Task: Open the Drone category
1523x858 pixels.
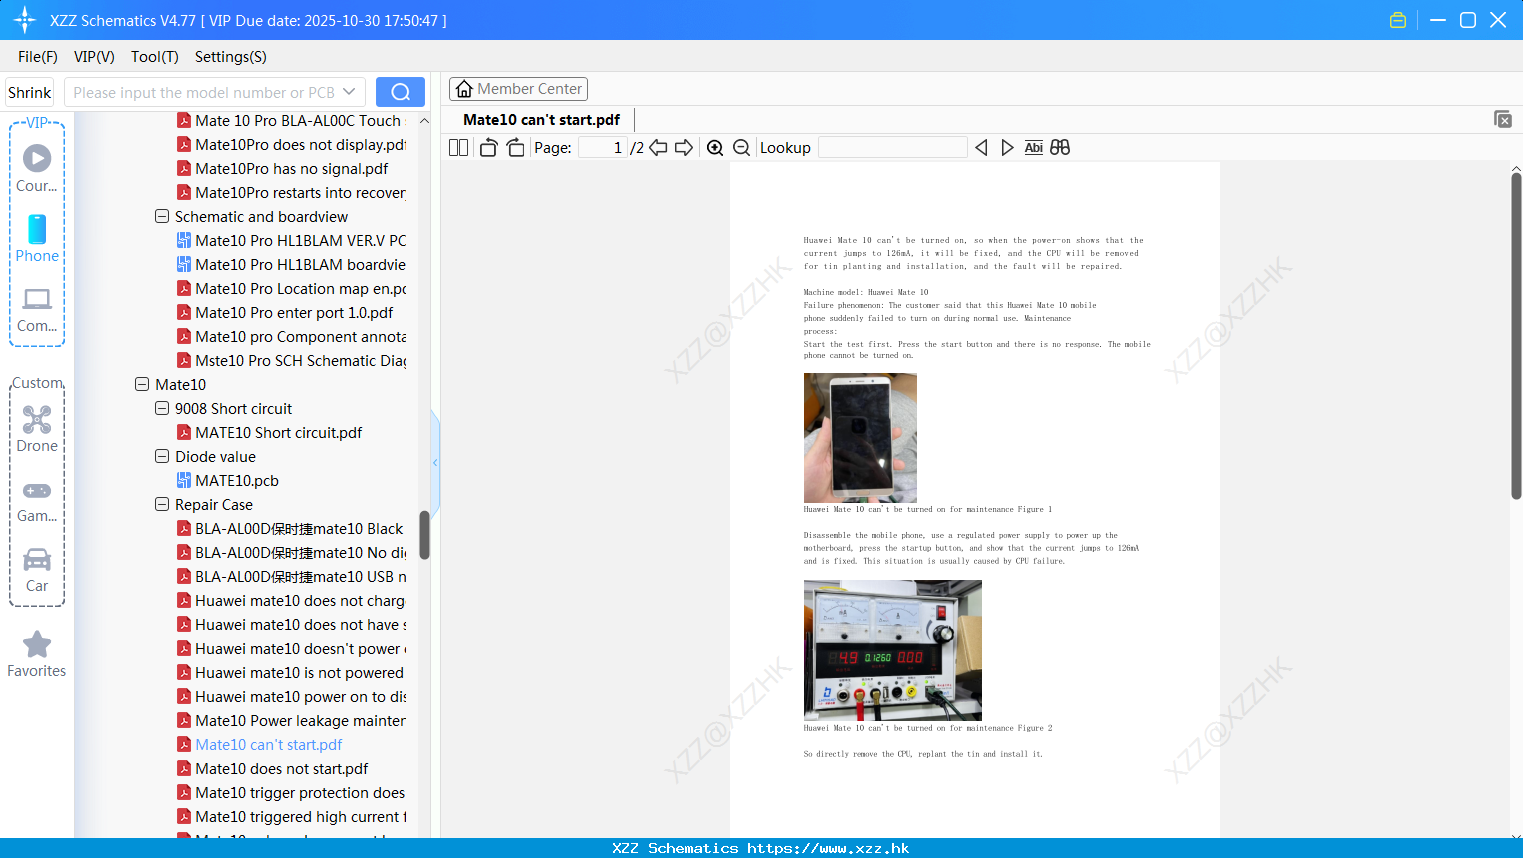Action: pos(37,429)
